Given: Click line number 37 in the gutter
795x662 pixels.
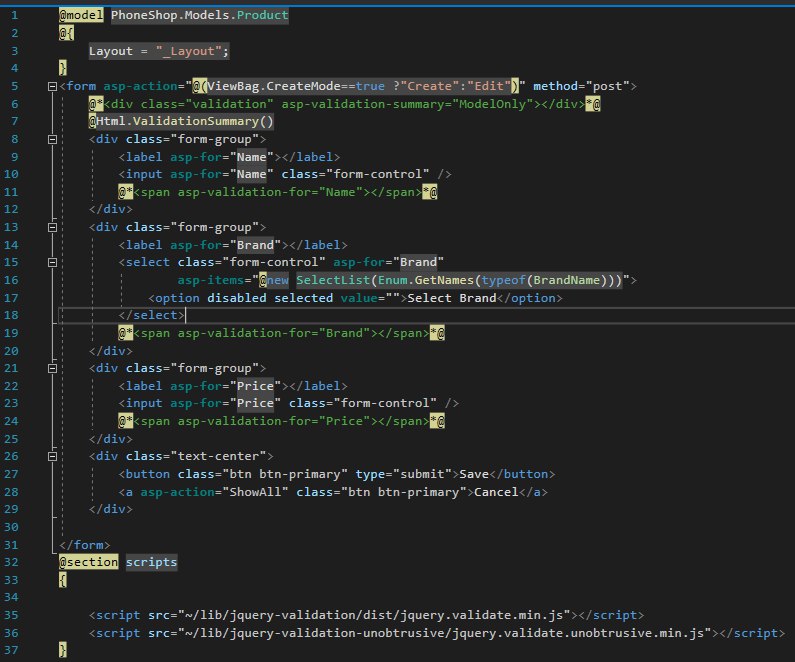Looking at the screenshot, I should [11, 650].
